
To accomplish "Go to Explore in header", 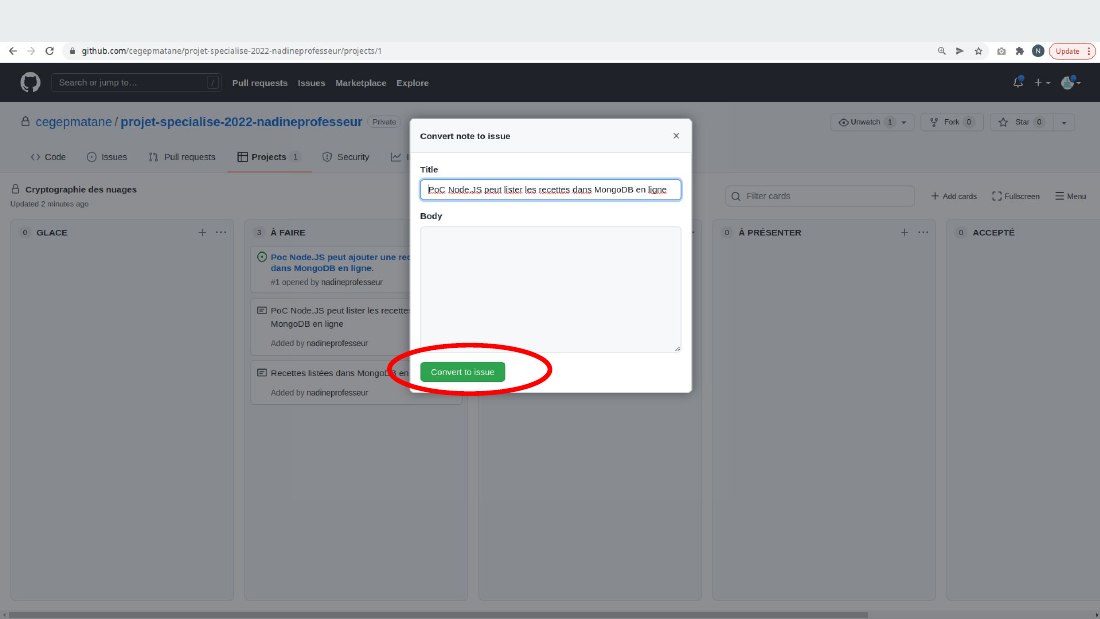I will [412, 83].
